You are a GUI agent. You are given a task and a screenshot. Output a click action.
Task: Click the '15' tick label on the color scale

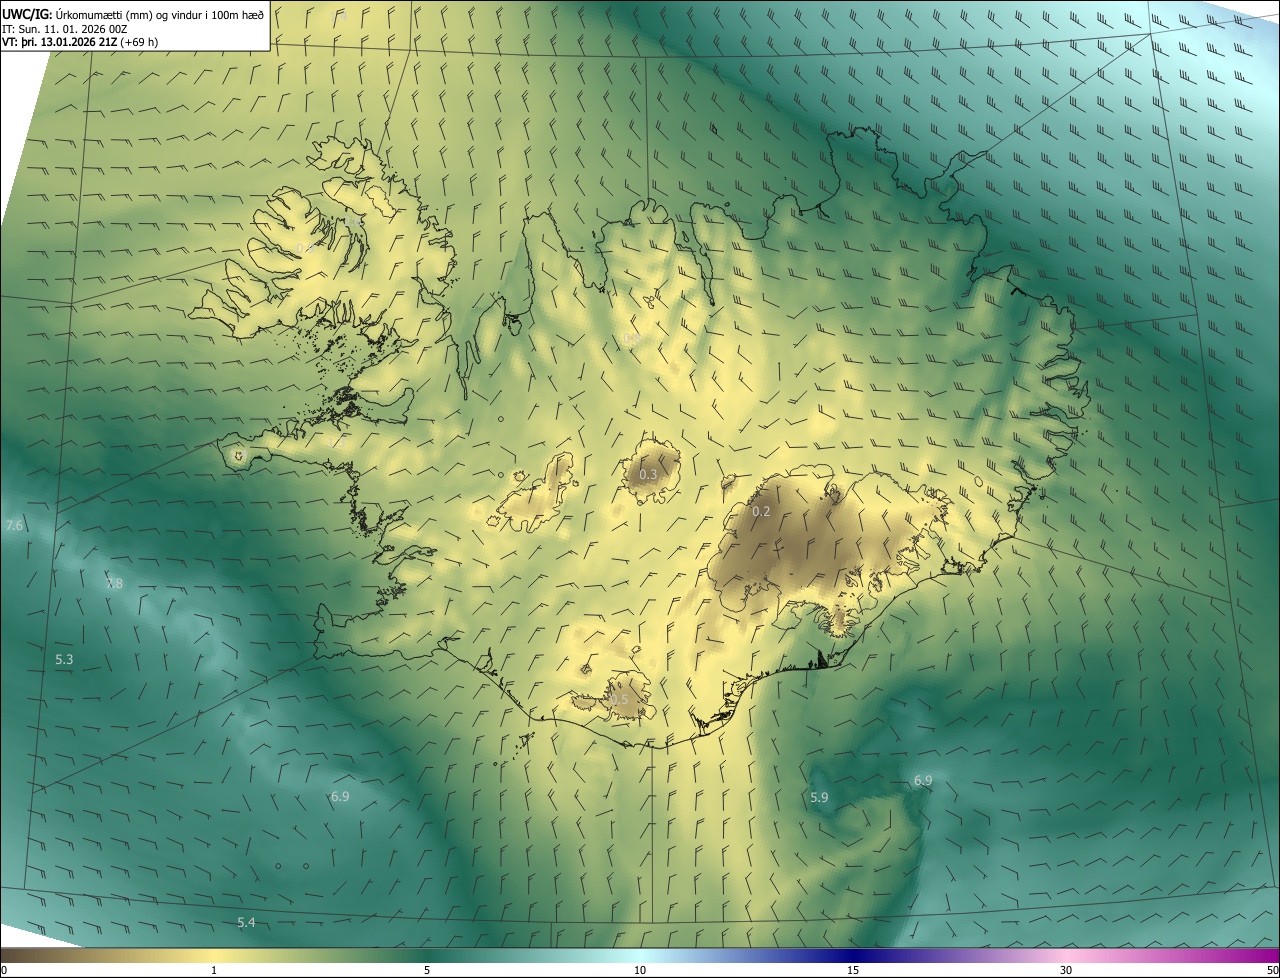click(853, 970)
